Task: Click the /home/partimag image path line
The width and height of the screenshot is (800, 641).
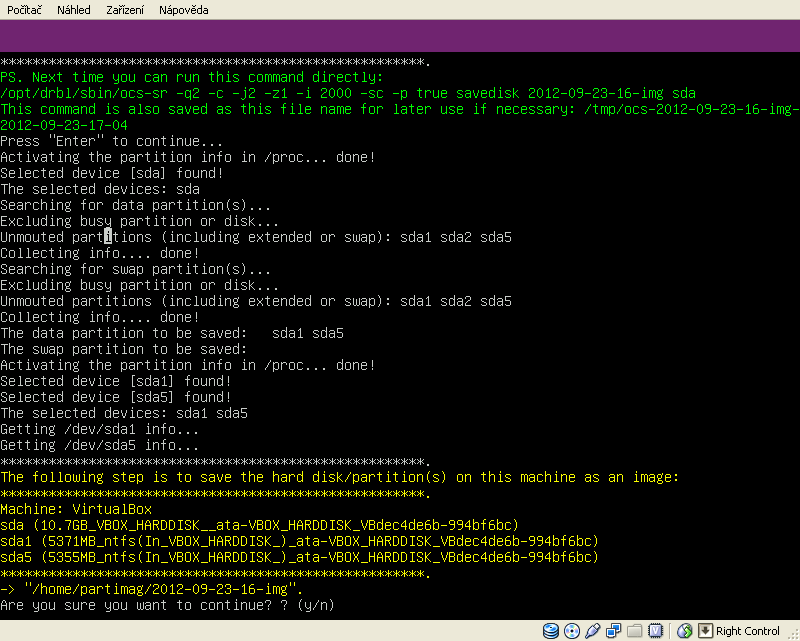Action: pos(152,590)
